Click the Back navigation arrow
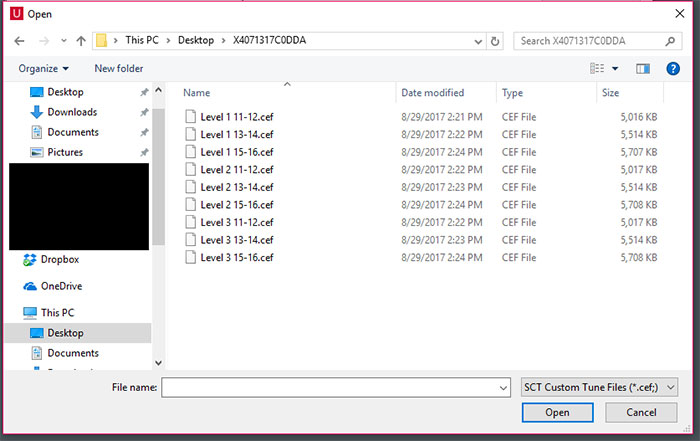This screenshot has height=441, width=700. 19,41
